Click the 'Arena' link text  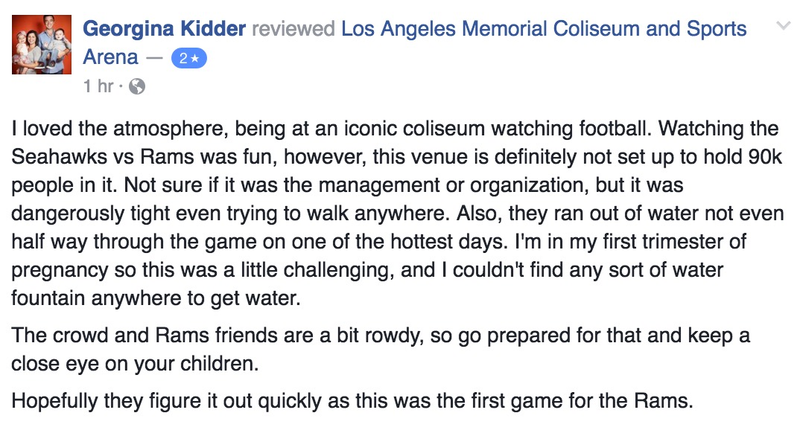coord(110,57)
